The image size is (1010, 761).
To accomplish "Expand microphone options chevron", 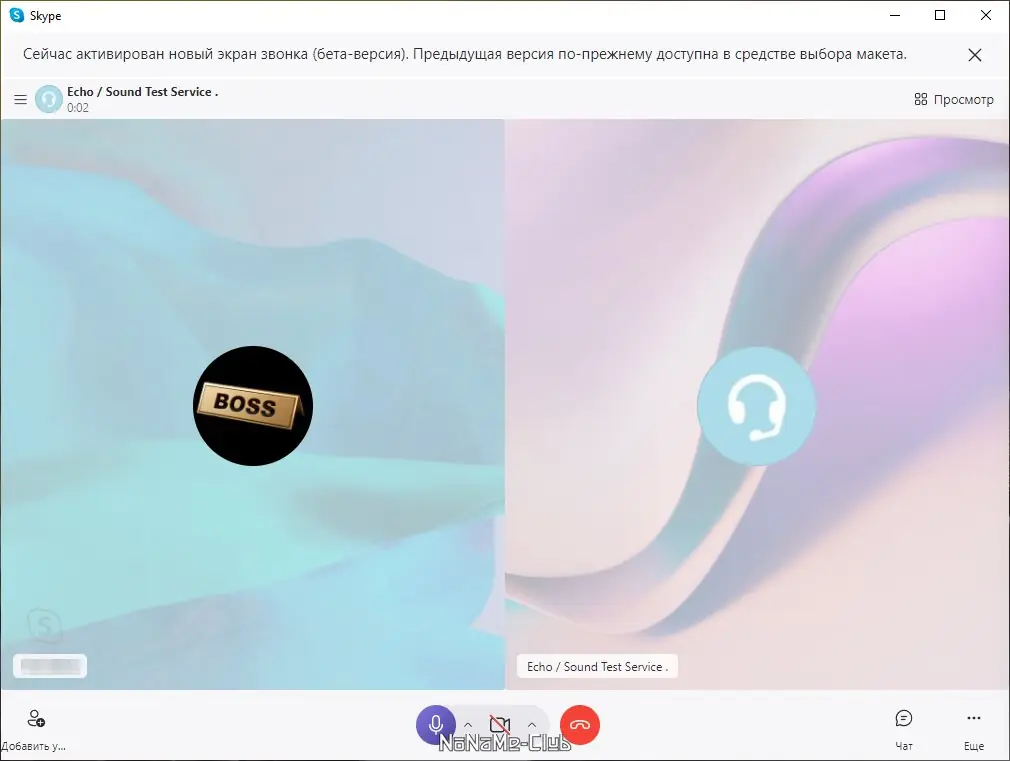I will point(468,725).
